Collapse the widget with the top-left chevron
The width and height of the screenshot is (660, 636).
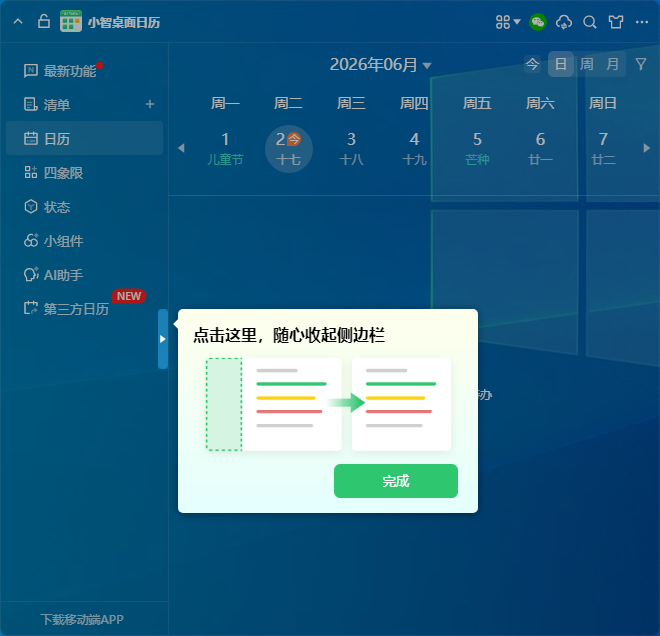18,21
